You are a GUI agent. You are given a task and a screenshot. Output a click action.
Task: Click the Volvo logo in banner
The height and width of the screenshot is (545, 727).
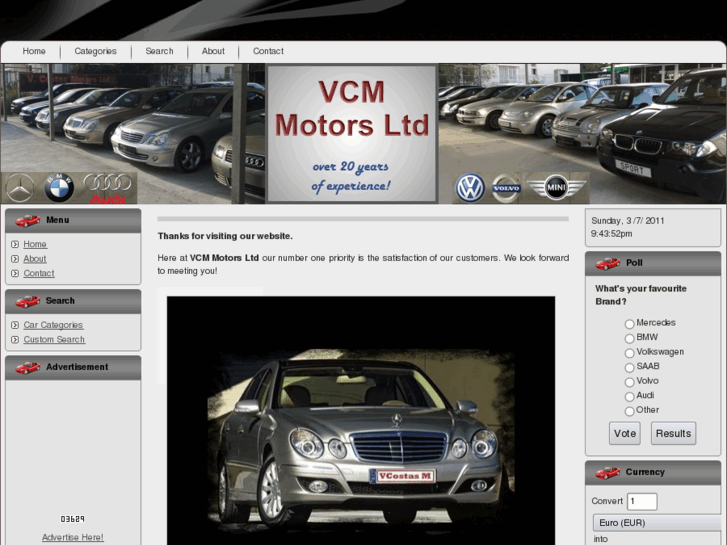[506, 188]
